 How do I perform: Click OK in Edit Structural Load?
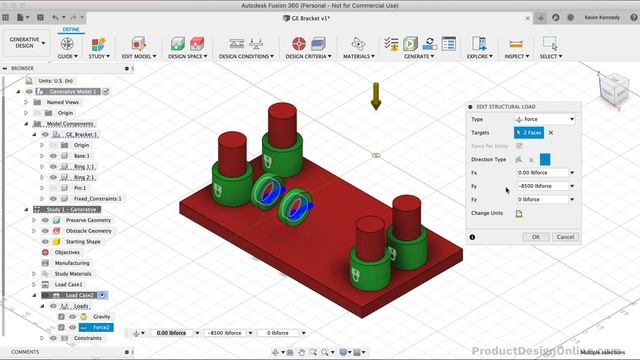(536, 237)
